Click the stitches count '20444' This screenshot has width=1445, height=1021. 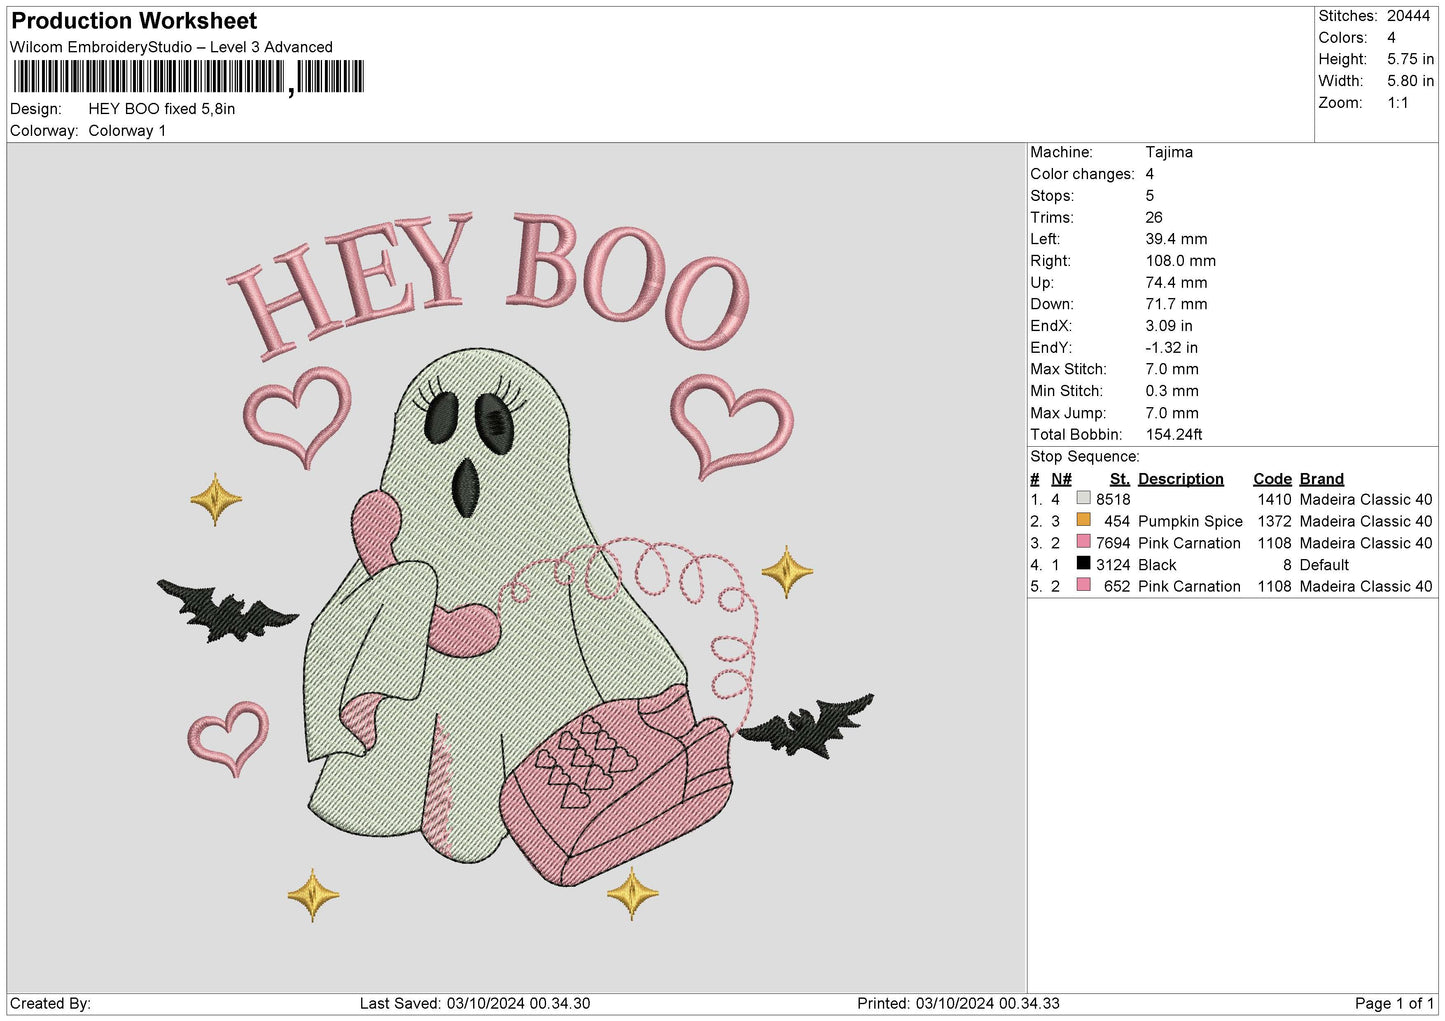1408,16
